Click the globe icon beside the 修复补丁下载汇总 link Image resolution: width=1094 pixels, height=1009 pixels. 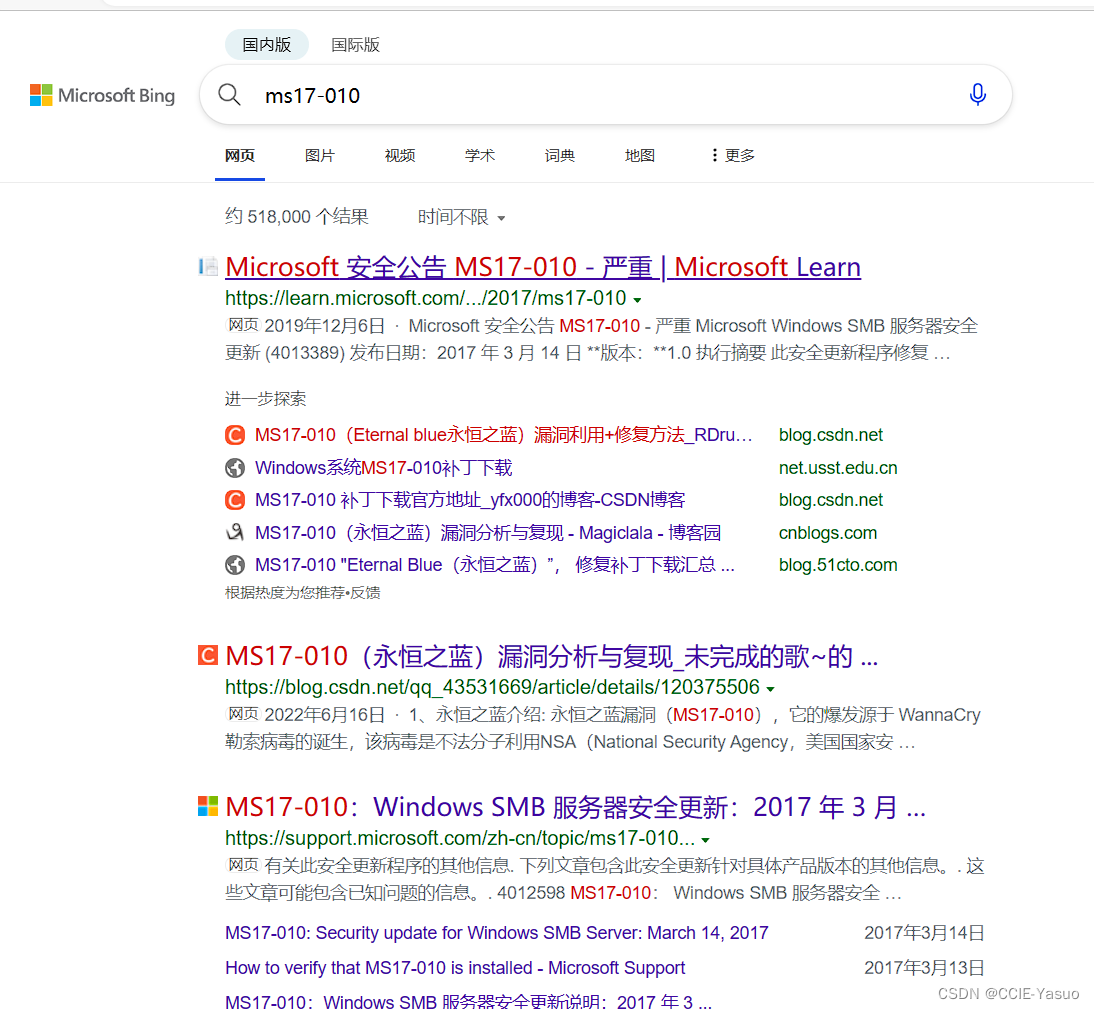tap(235, 565)
